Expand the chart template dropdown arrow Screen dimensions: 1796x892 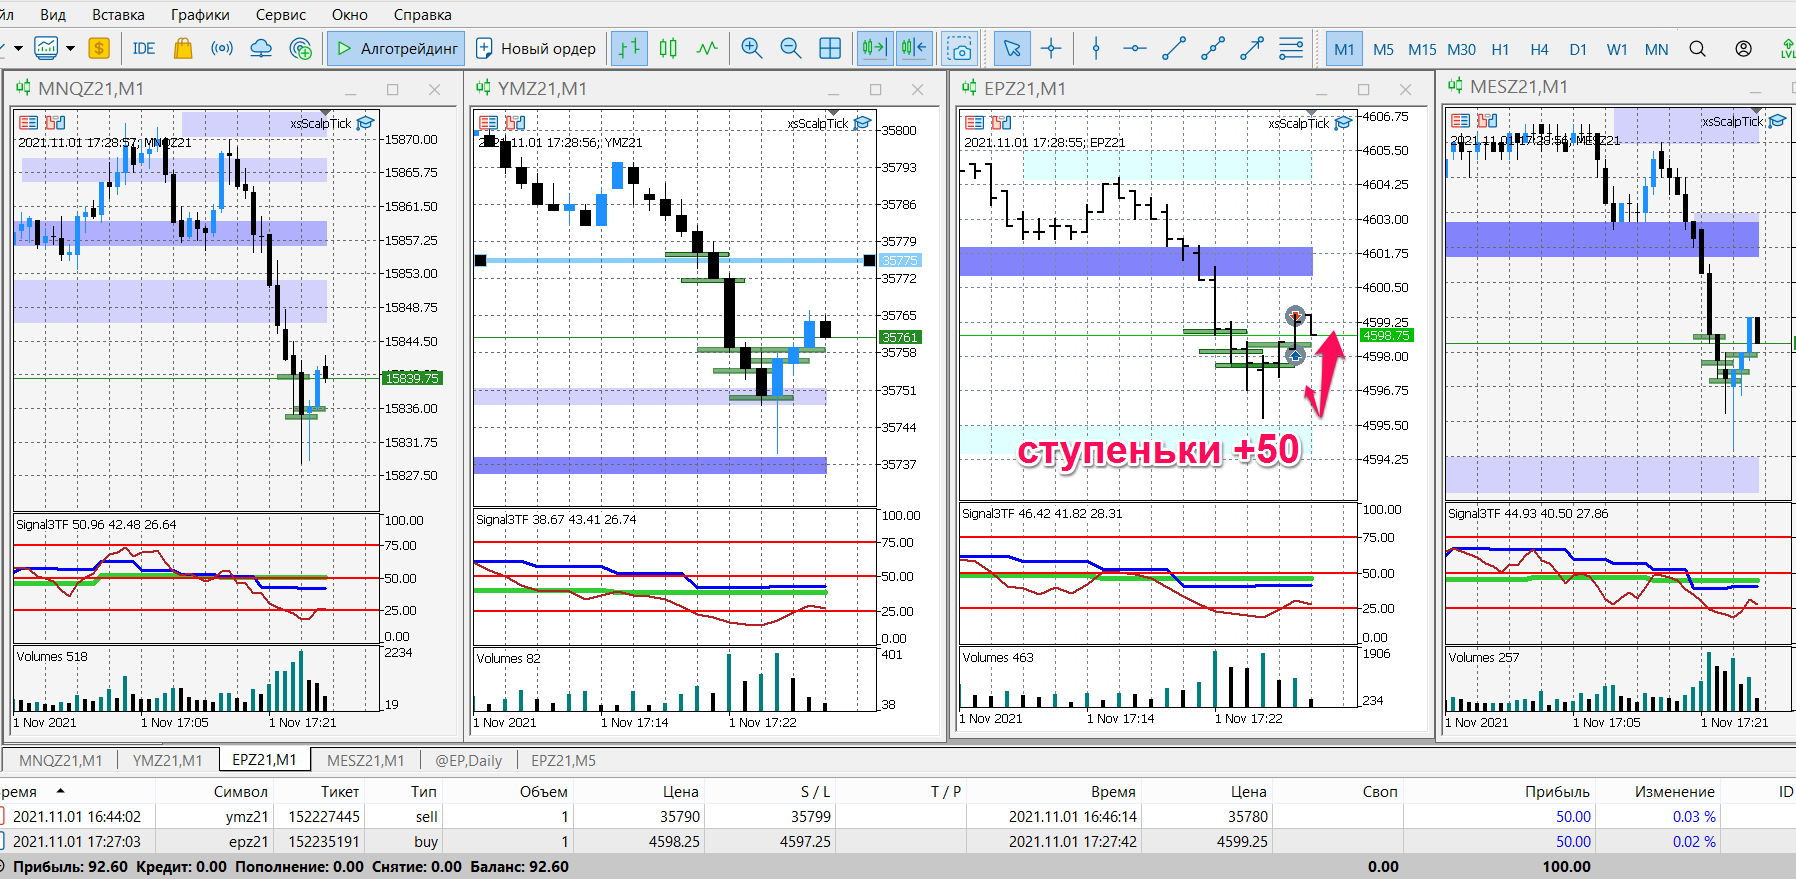point(70,48)
